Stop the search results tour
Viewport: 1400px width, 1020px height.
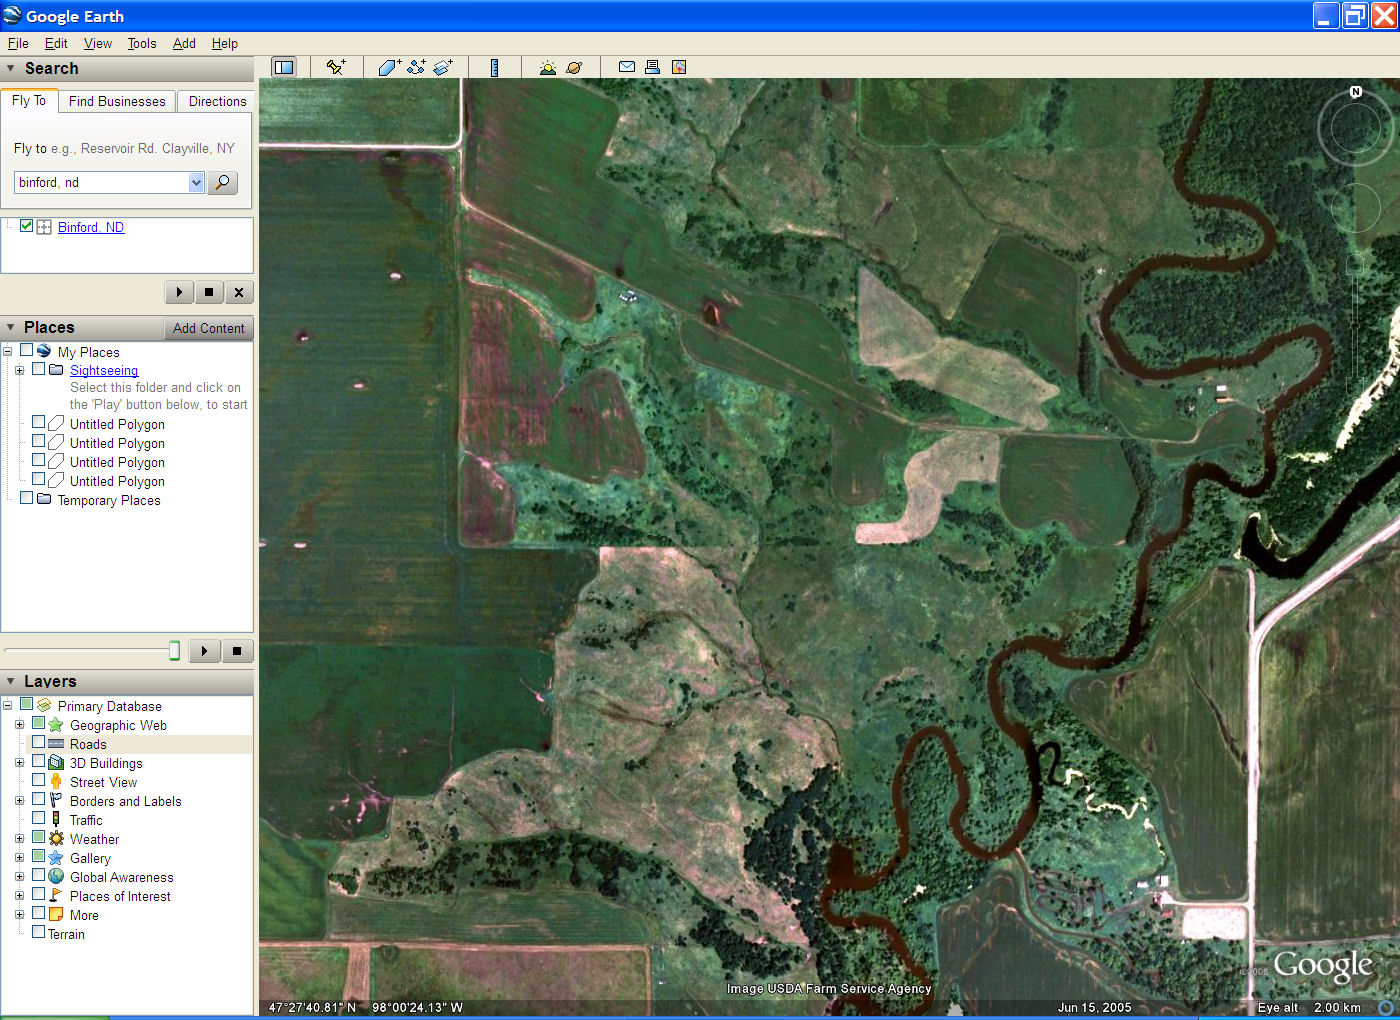point(209,292)
